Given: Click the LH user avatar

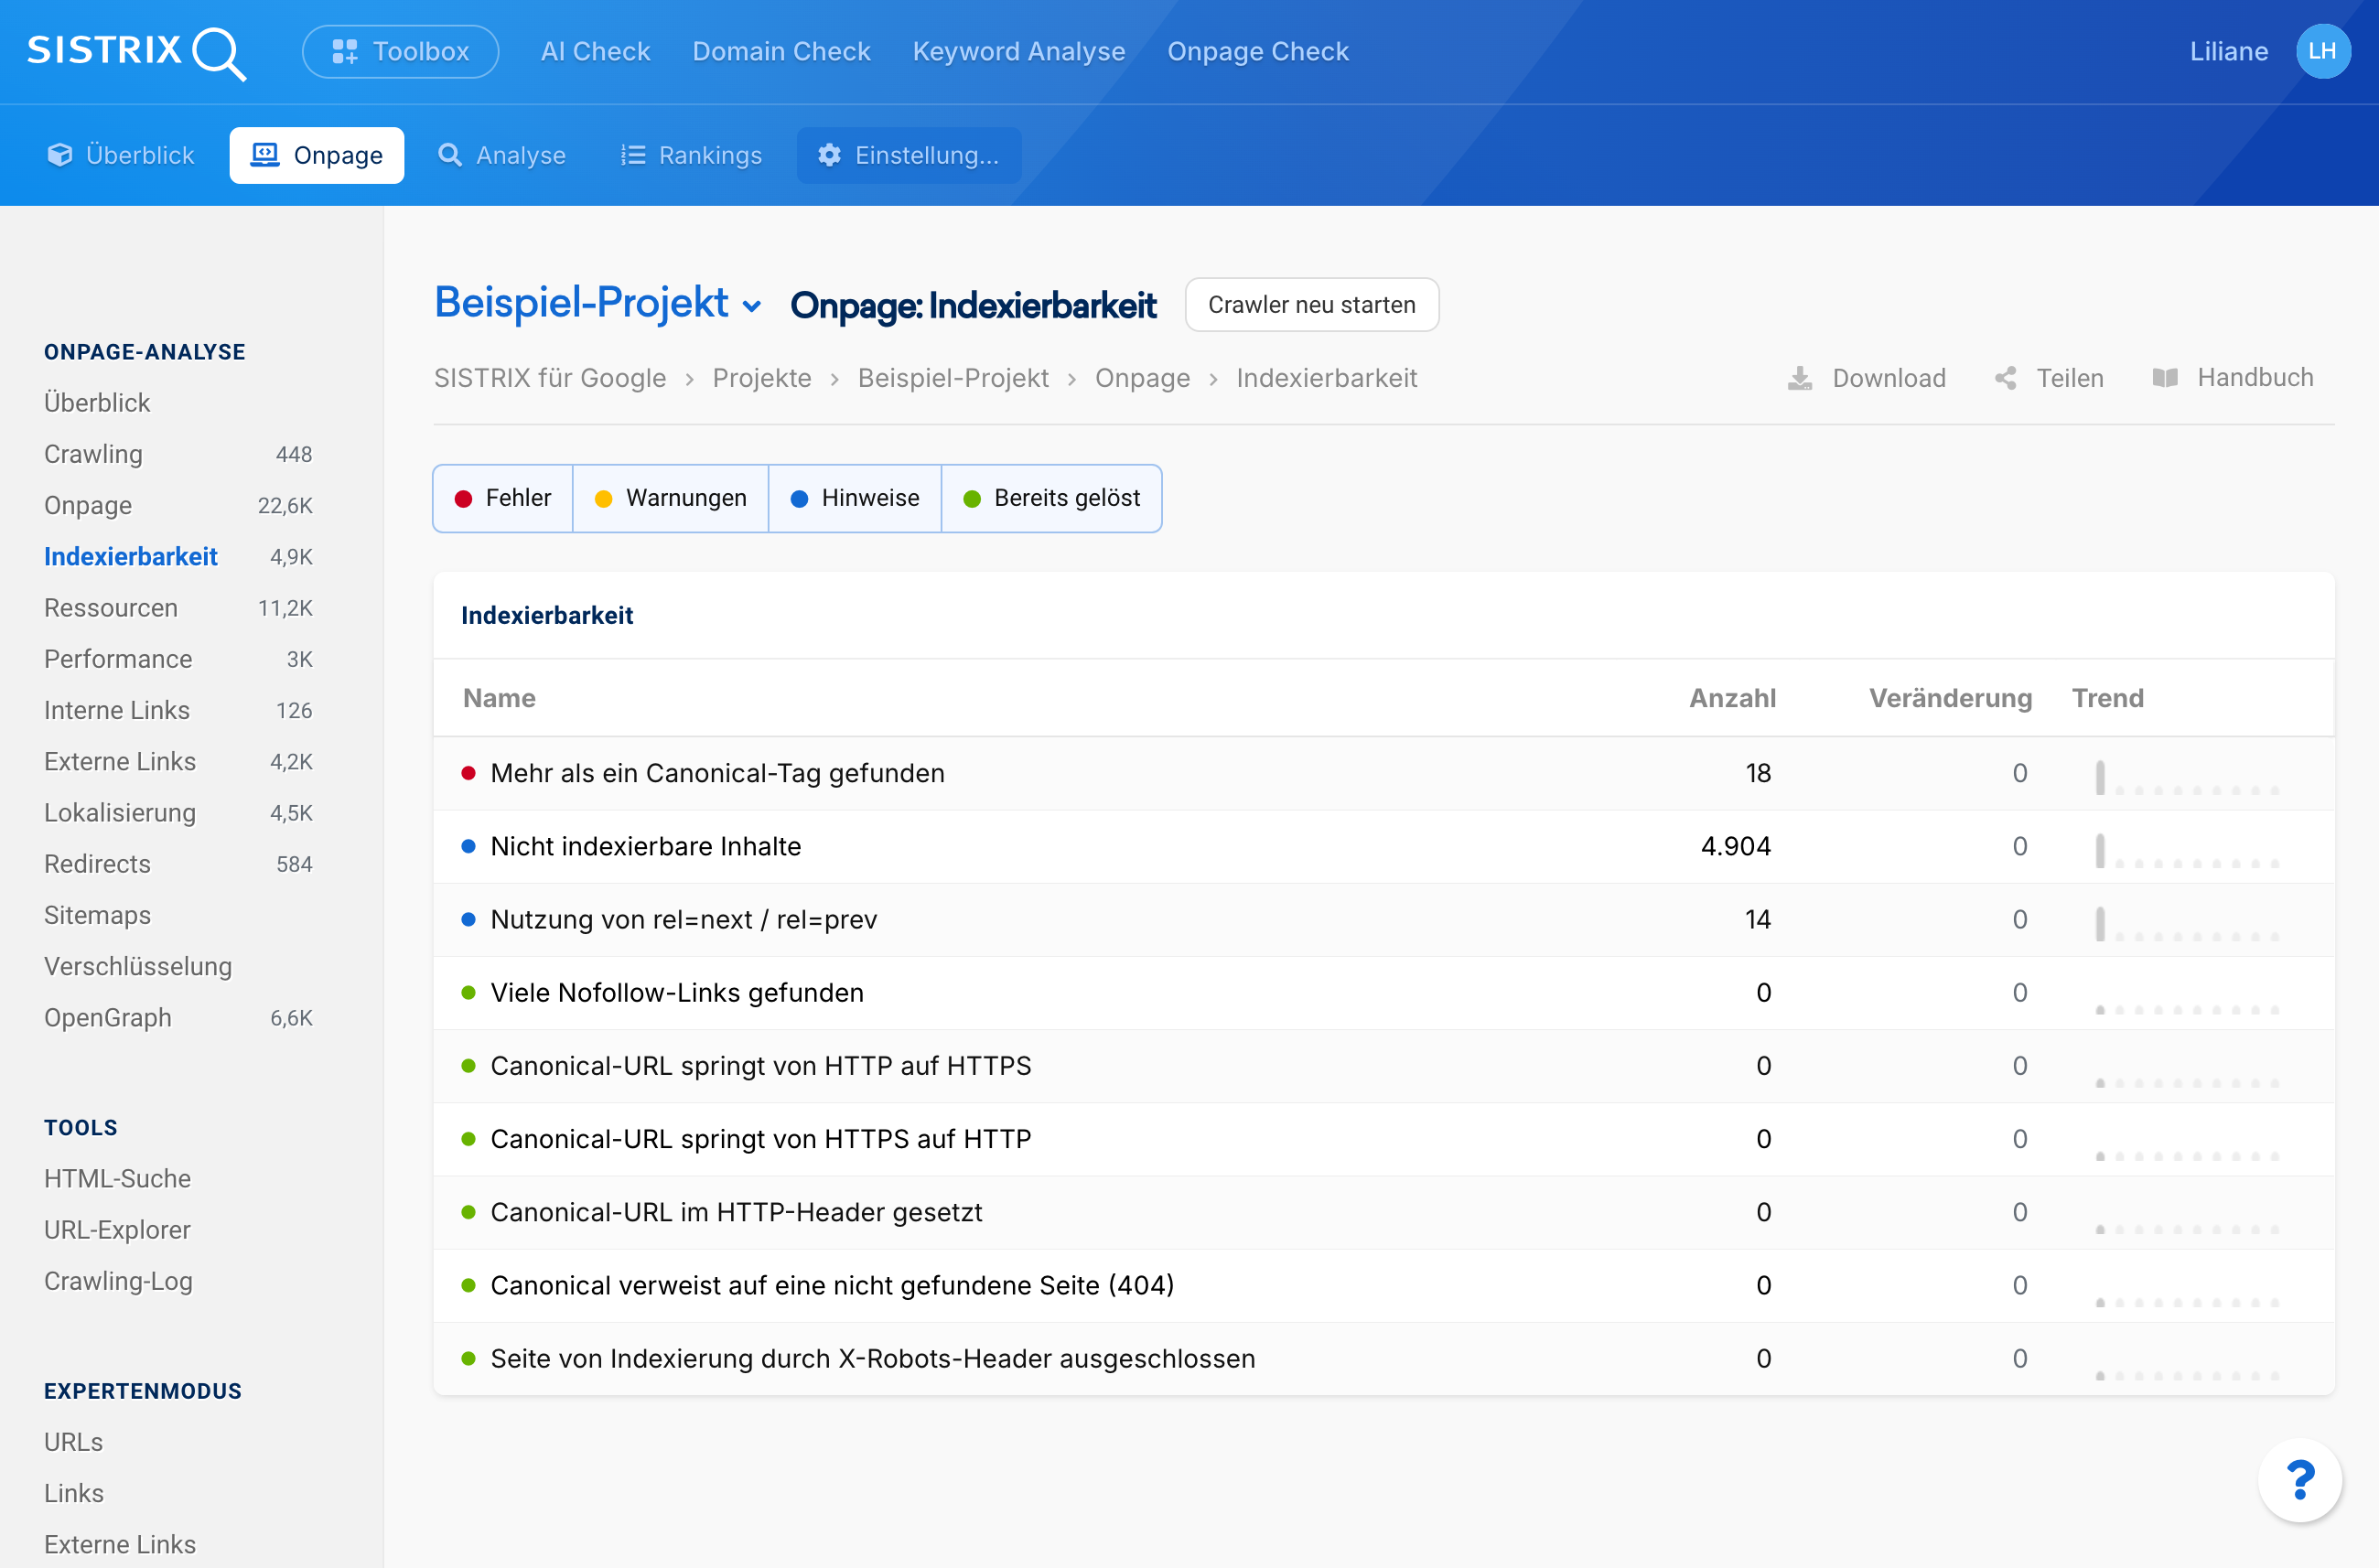Looking at the screenshot, I should (x=2321, y=51).
